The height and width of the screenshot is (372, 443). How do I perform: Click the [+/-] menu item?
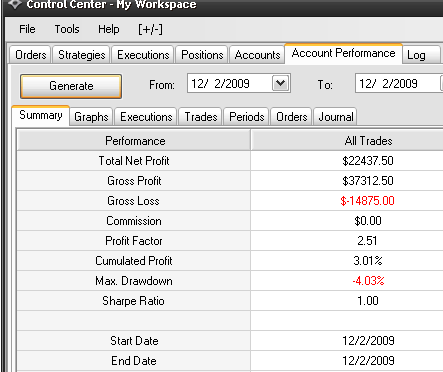click(150, 29)
